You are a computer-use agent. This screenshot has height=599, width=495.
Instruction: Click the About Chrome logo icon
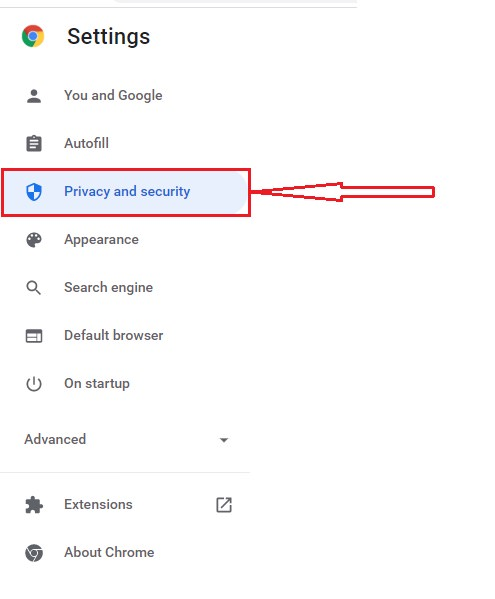(34, 553)
